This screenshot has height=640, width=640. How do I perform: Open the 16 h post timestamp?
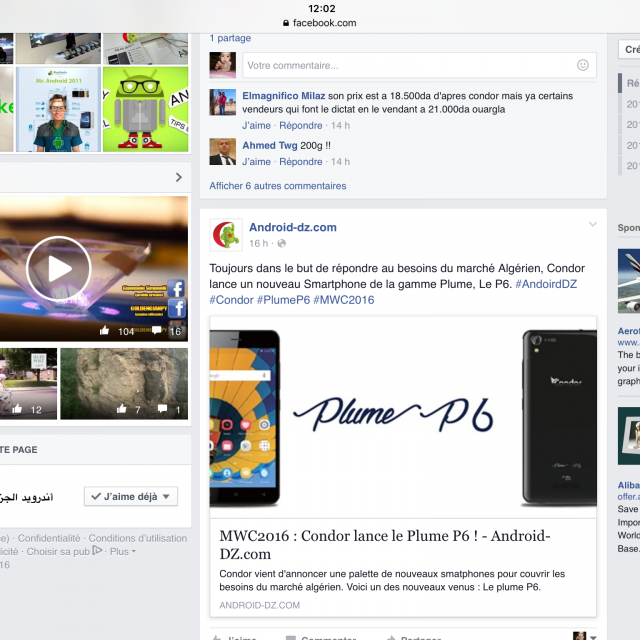pyautogui.click(x=258, y=244)
